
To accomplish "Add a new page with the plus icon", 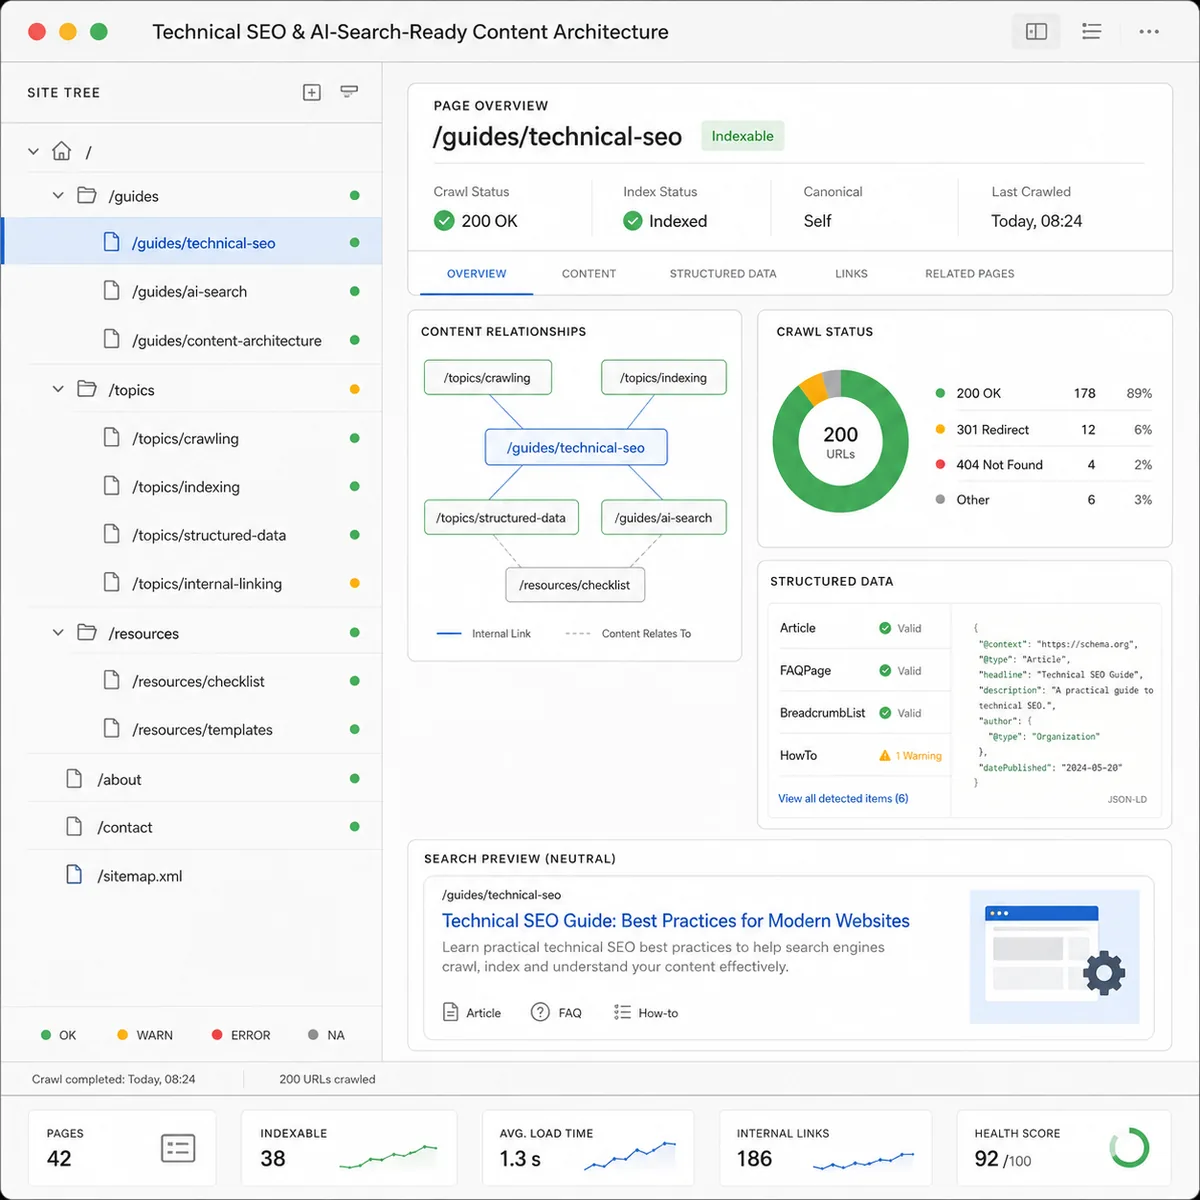I will (x=312, y=92).
